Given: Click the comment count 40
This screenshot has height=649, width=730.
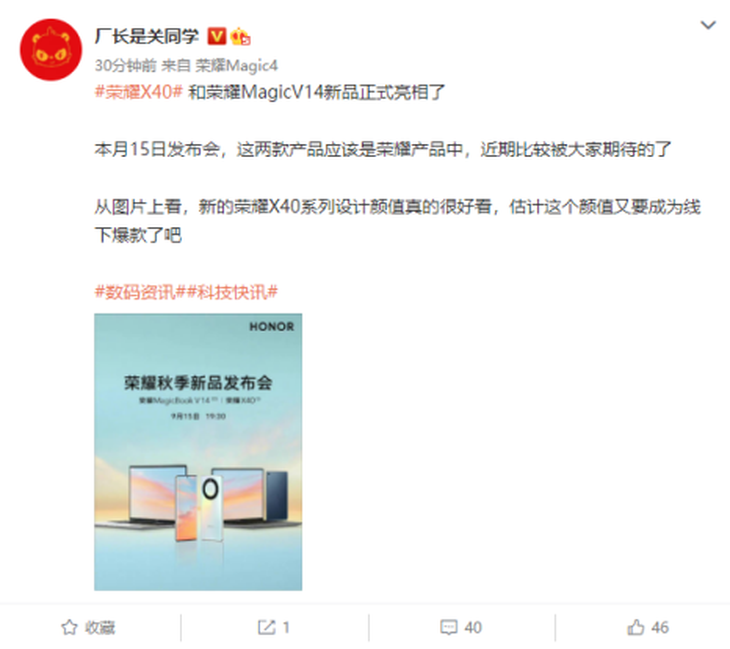Looking at the screenshot, I should pyautogui.click(x=473, y=628).
